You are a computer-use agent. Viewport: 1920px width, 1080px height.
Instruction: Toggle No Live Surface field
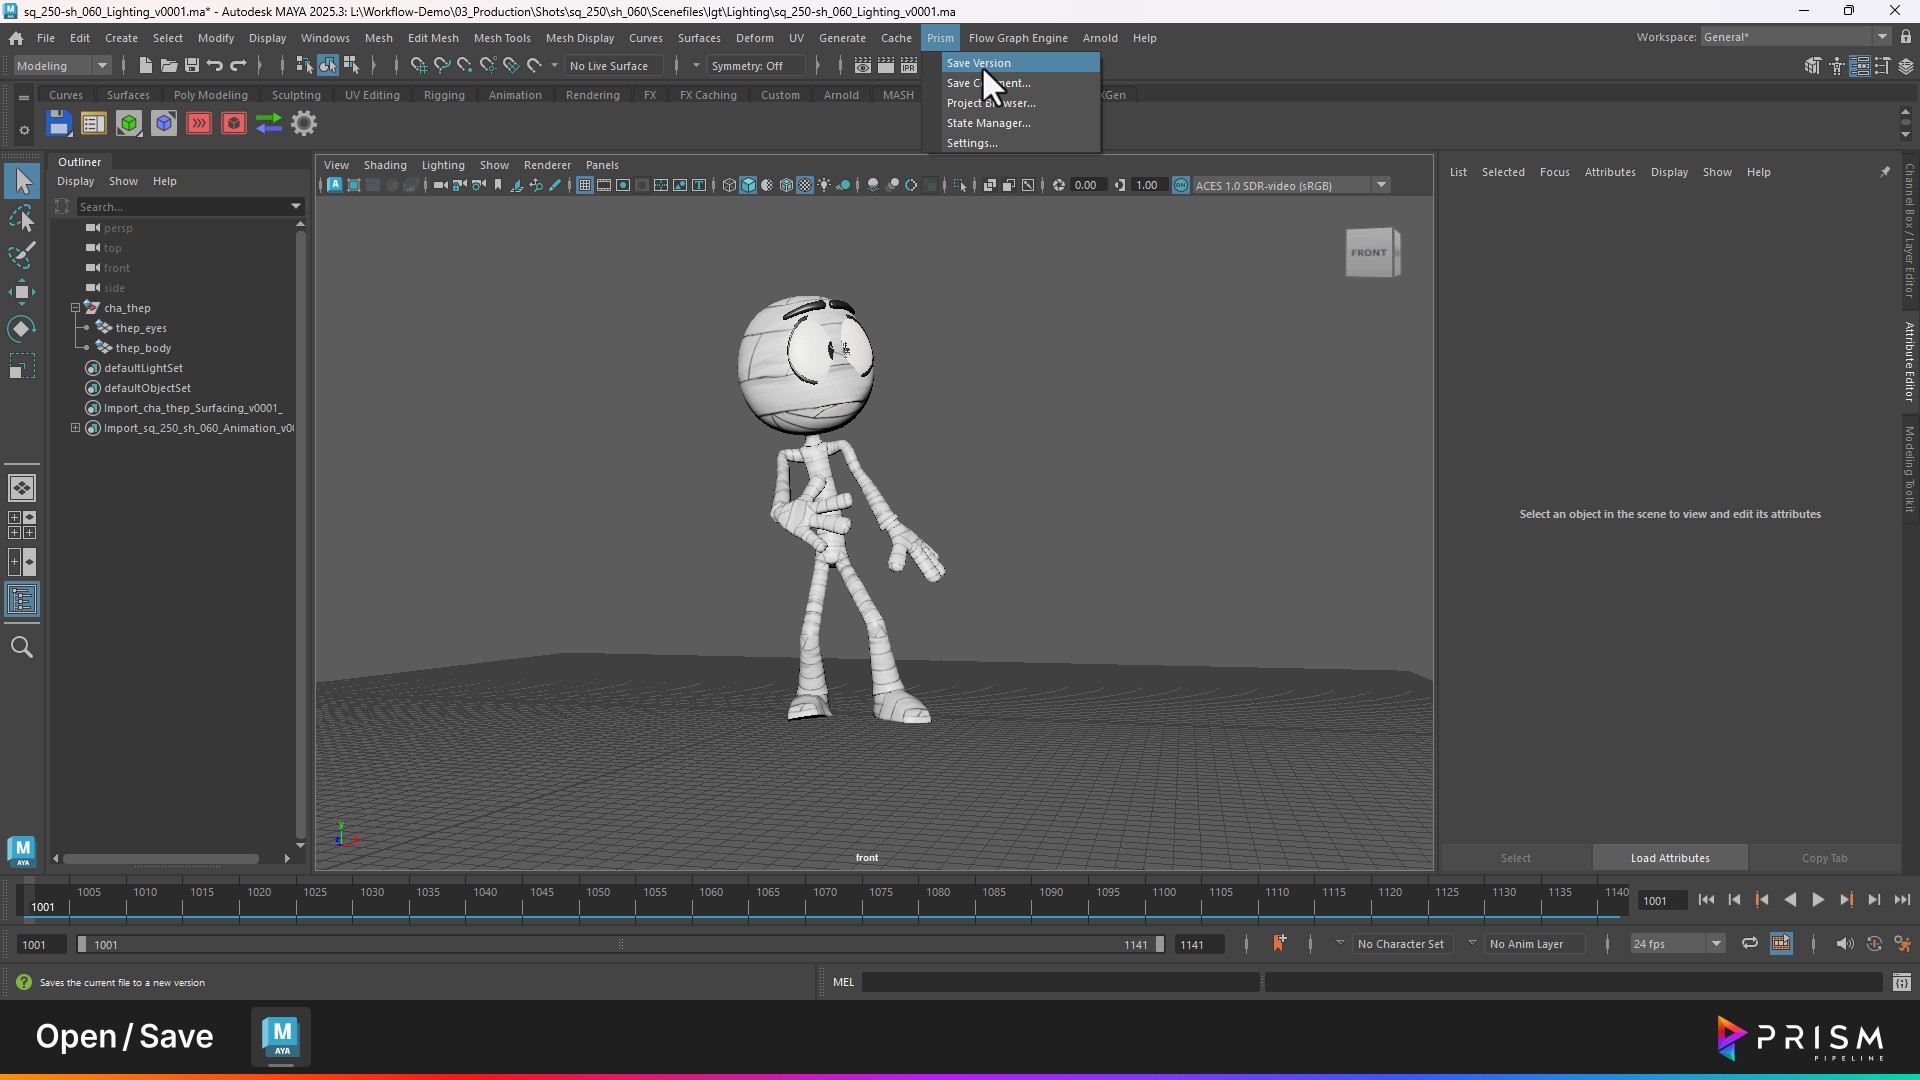click(613, 66)
